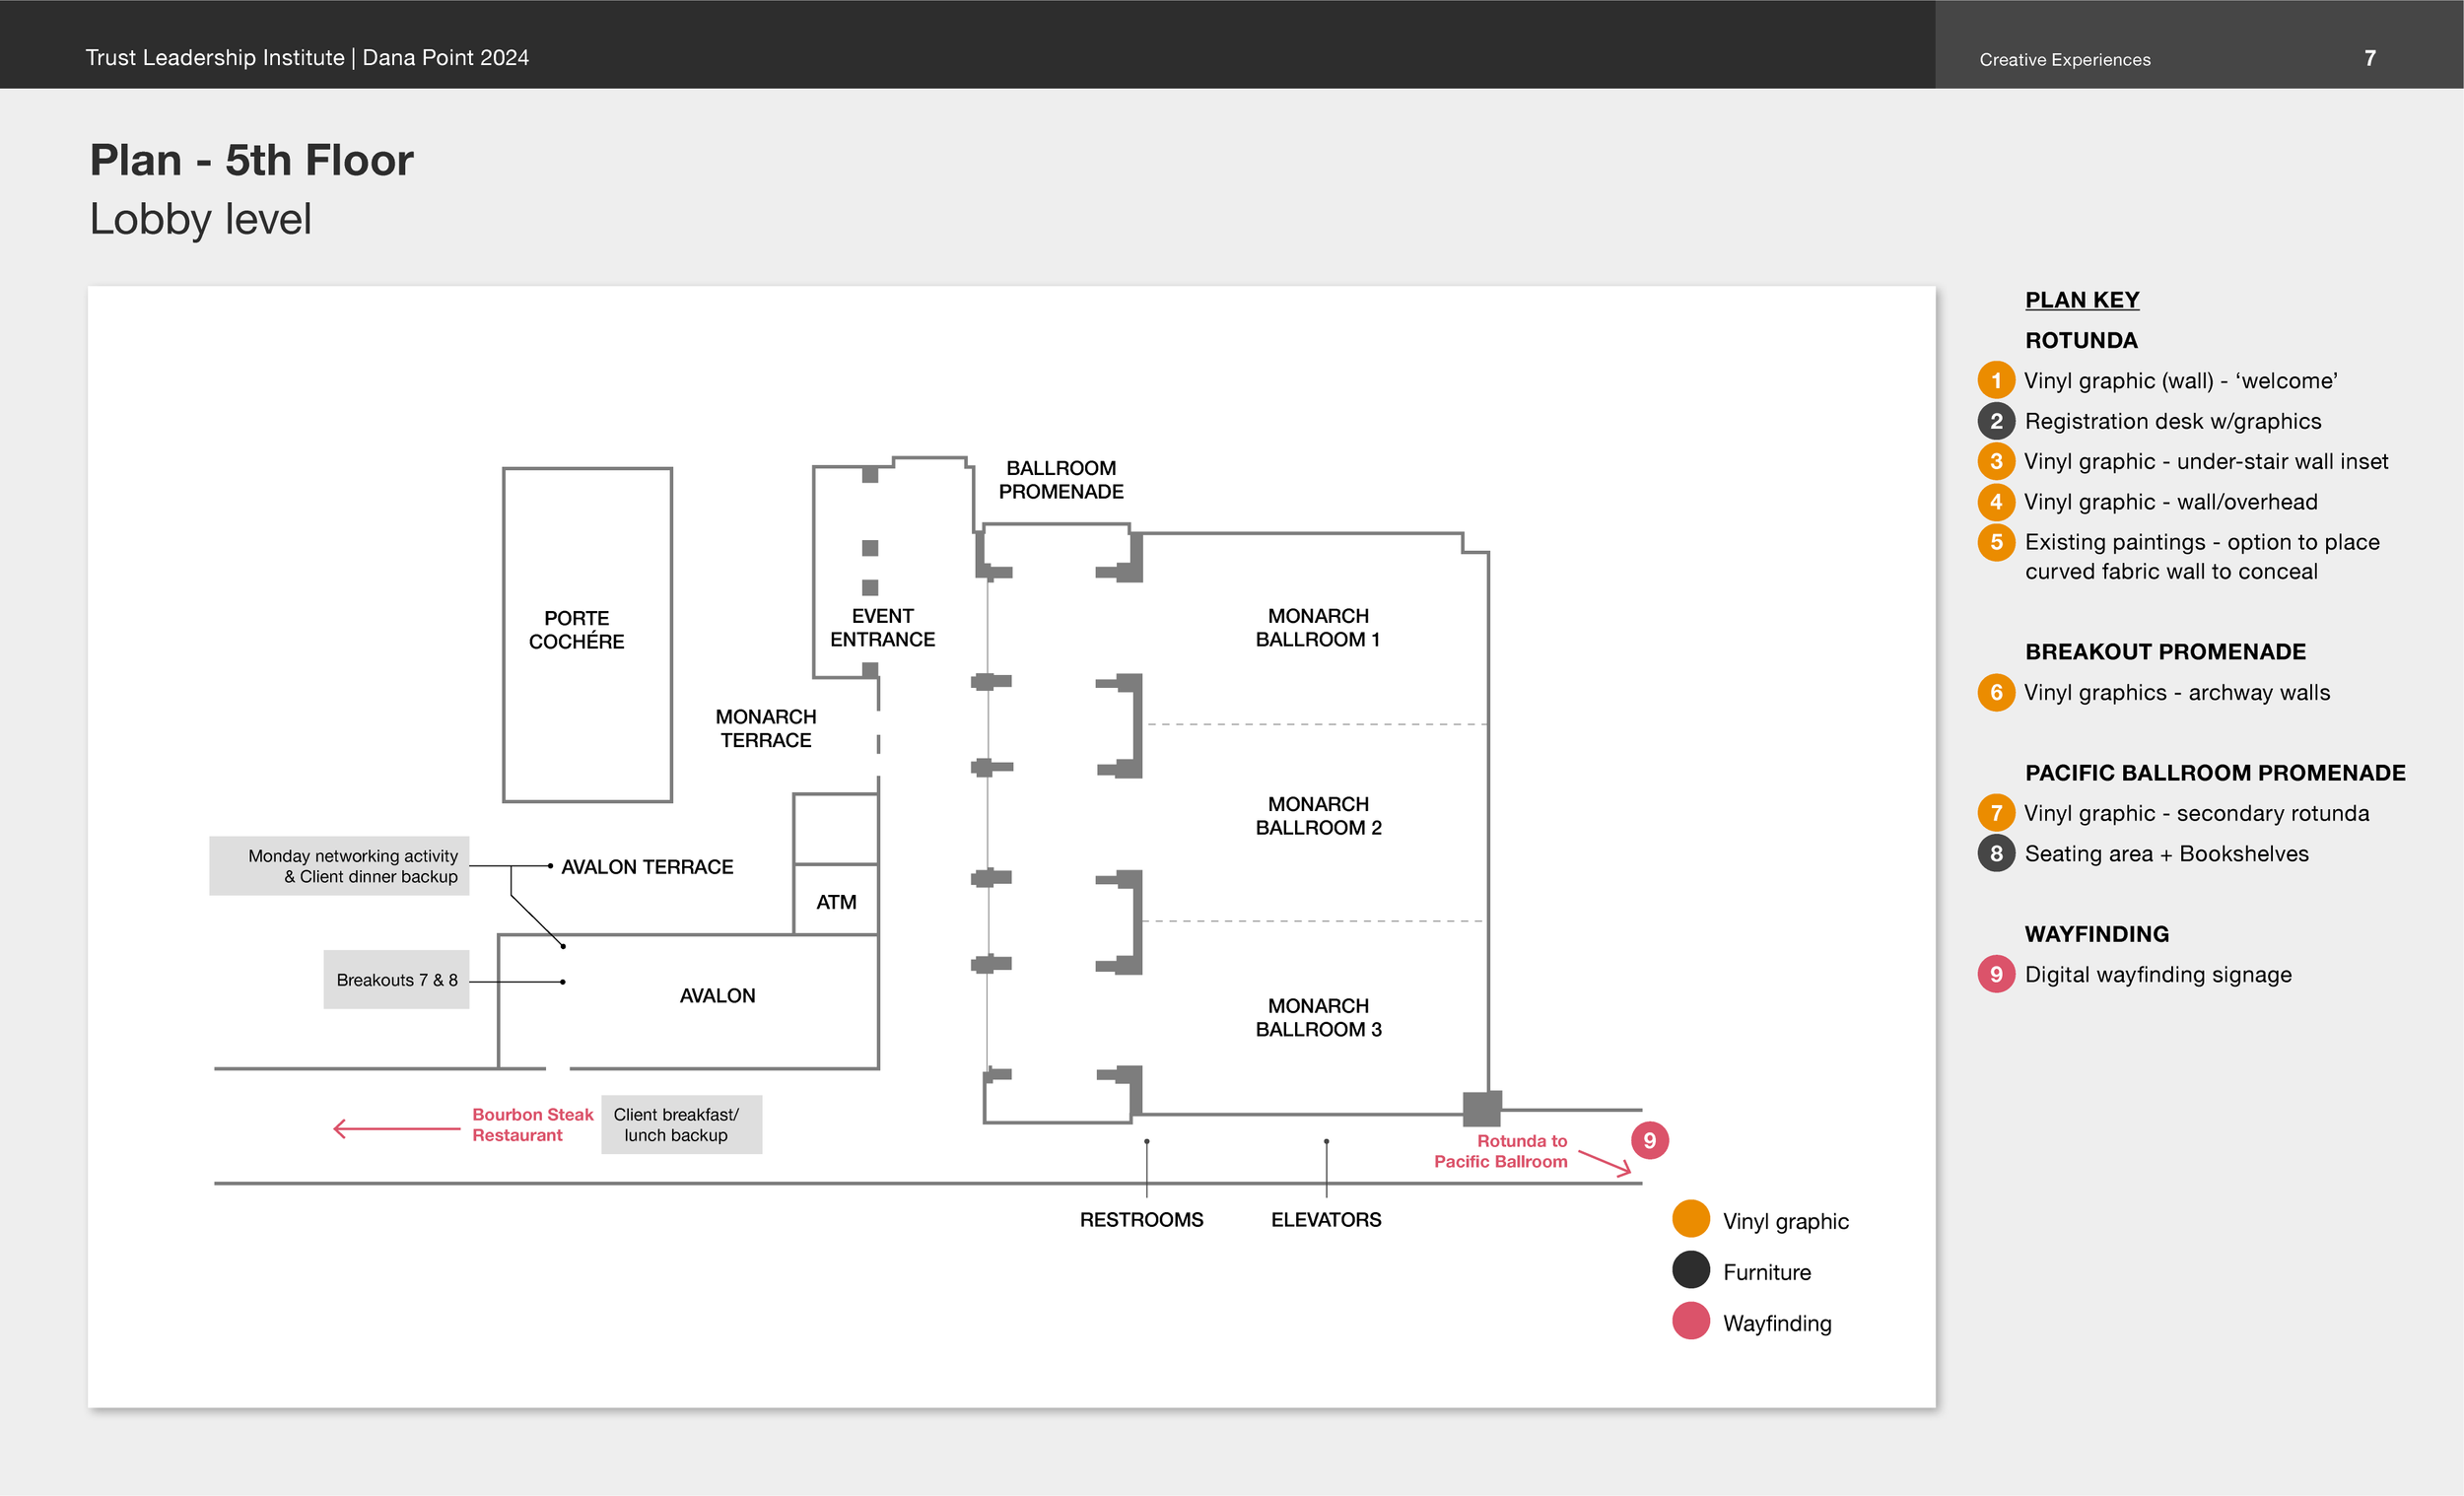Click the Monarch Ballroom 2 room label
The image size is (2464, 1496).
pos(1318,816)
